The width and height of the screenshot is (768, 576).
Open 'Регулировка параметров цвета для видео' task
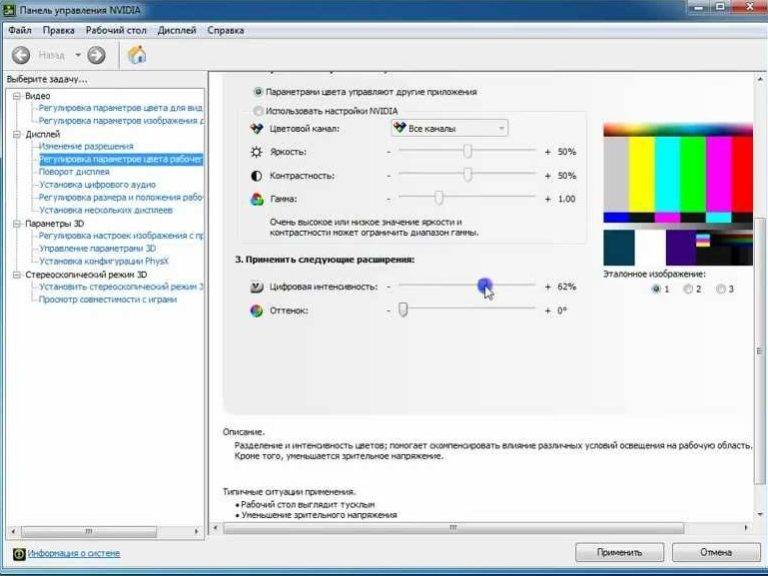tap(121, 108)
